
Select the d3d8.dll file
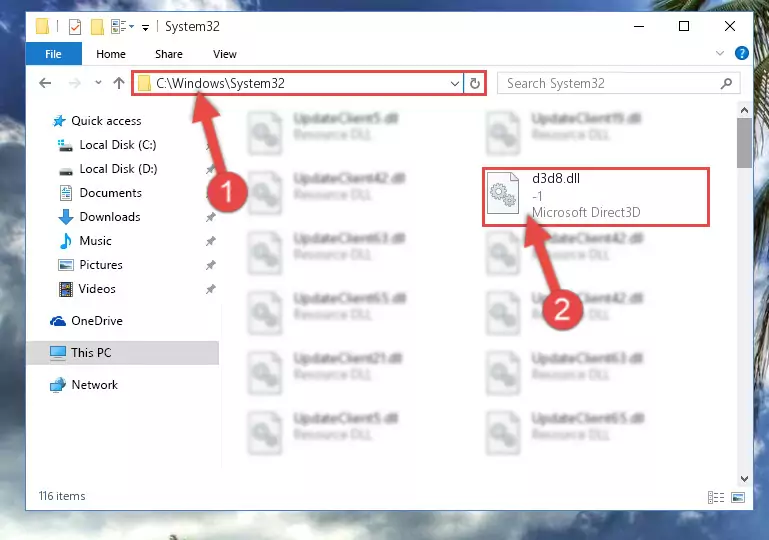tap(596, 196)
